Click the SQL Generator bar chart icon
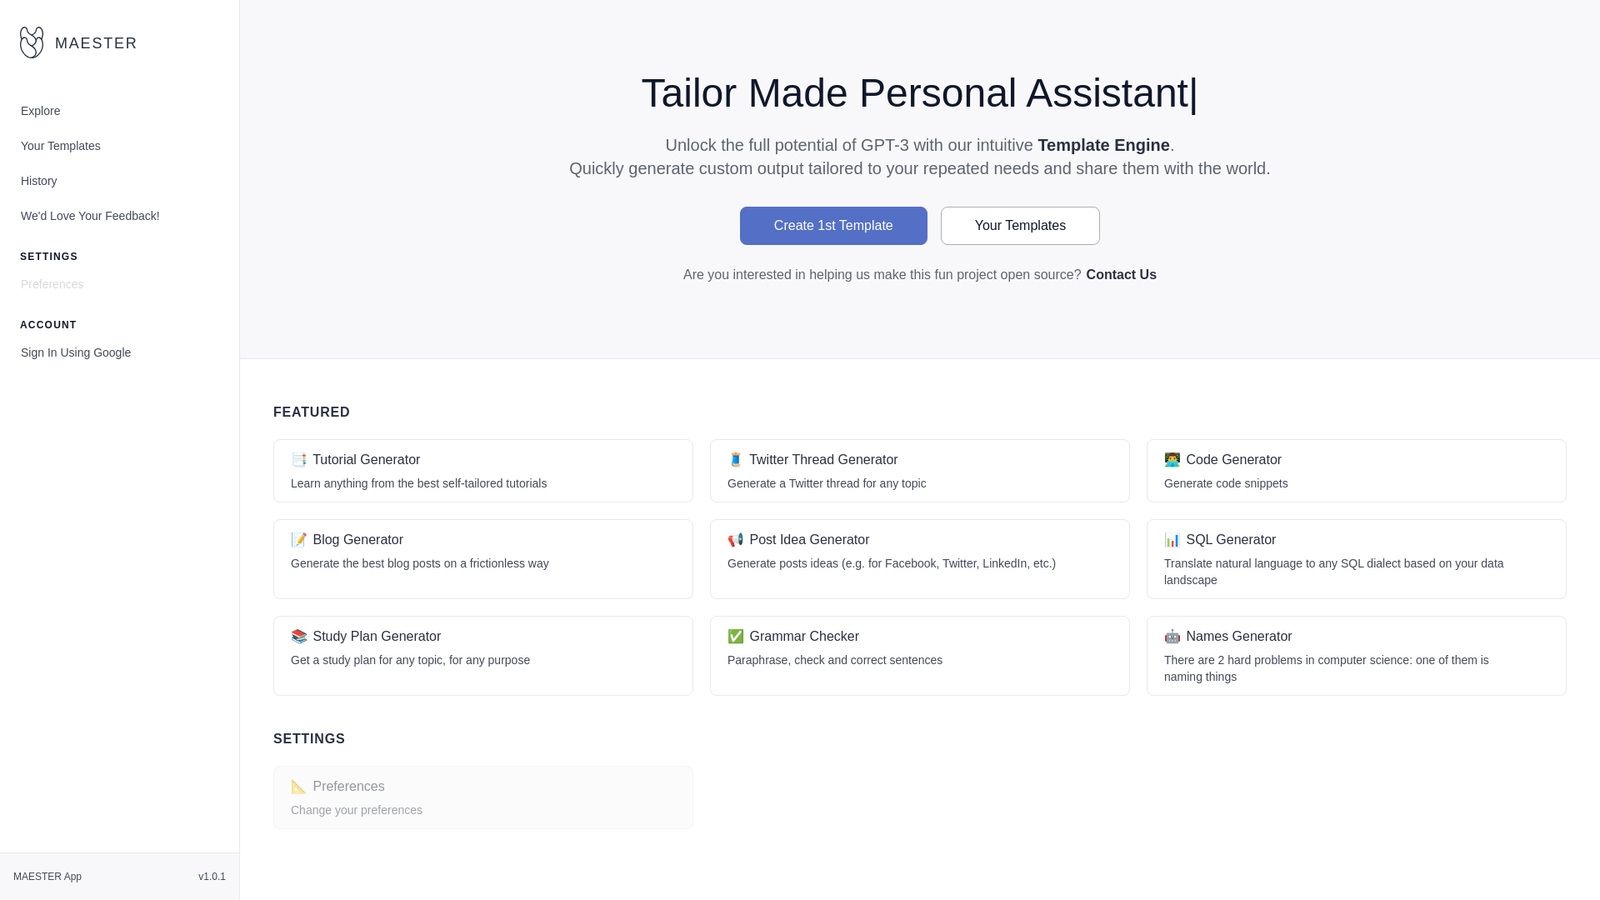This screenshot has width=1600, height=900. tap(1172, 540)
